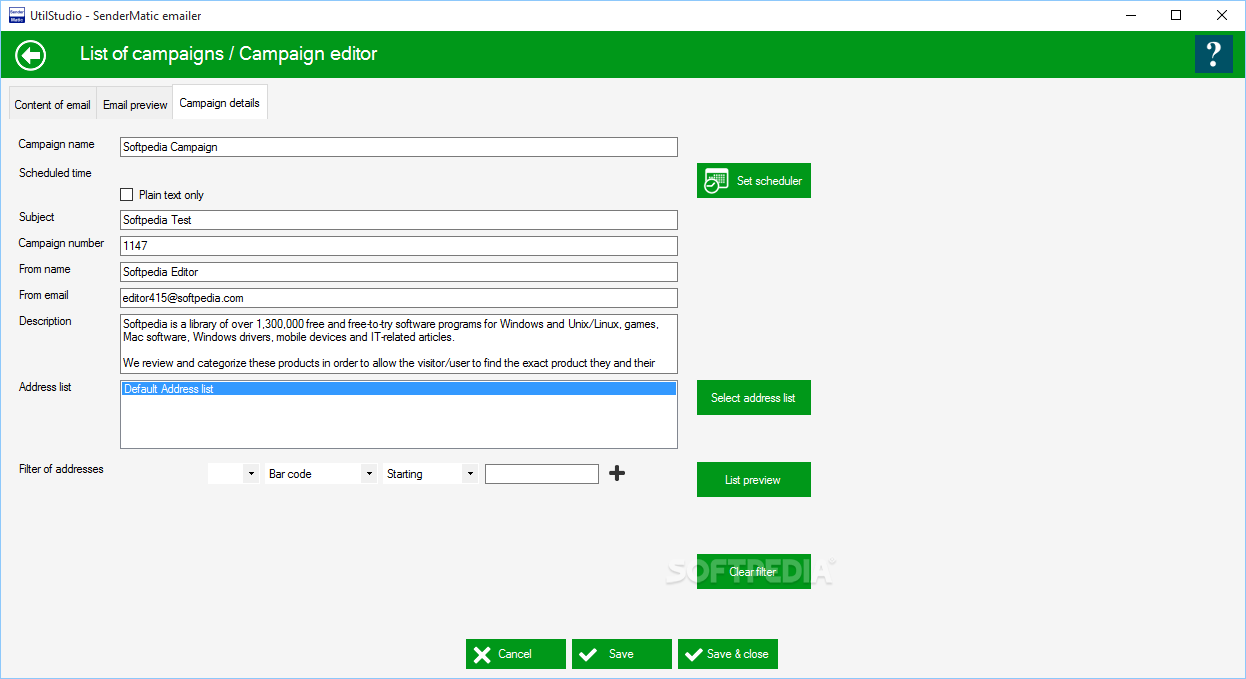This screenshot has width=1246, height=679.
Task: Click the checkmark icon on Save & close
Action: click(693, 654)
